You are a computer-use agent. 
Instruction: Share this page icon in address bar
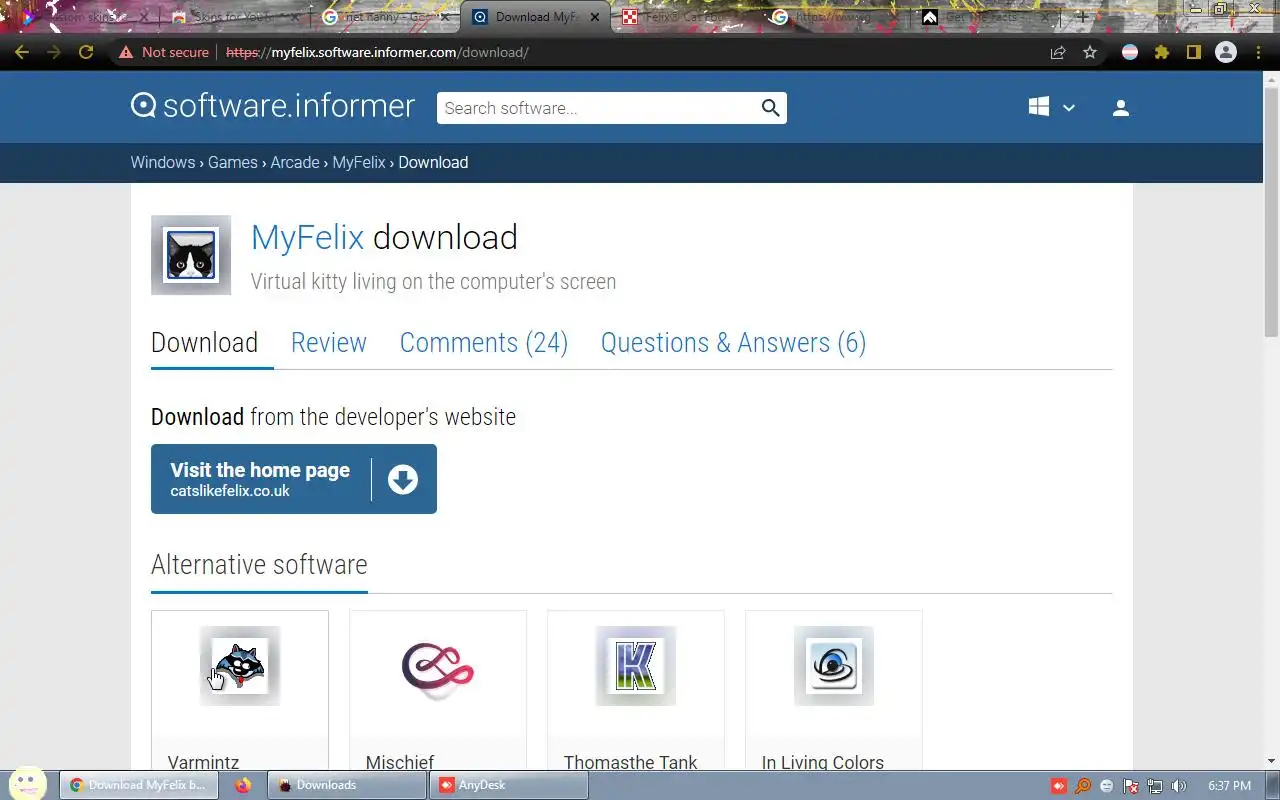[1058, 52]
